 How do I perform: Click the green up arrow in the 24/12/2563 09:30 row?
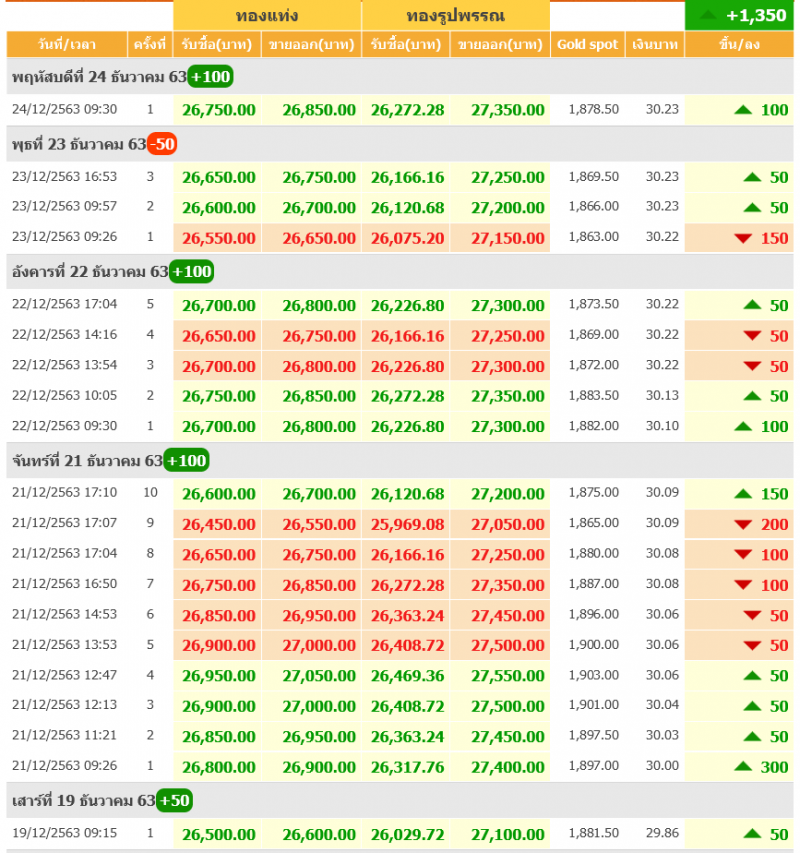[x=742, y=110]
